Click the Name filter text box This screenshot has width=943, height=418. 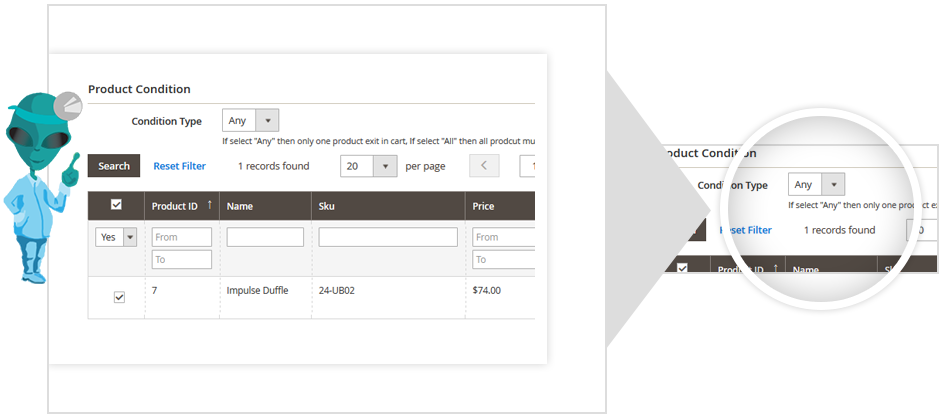point(265,238)
